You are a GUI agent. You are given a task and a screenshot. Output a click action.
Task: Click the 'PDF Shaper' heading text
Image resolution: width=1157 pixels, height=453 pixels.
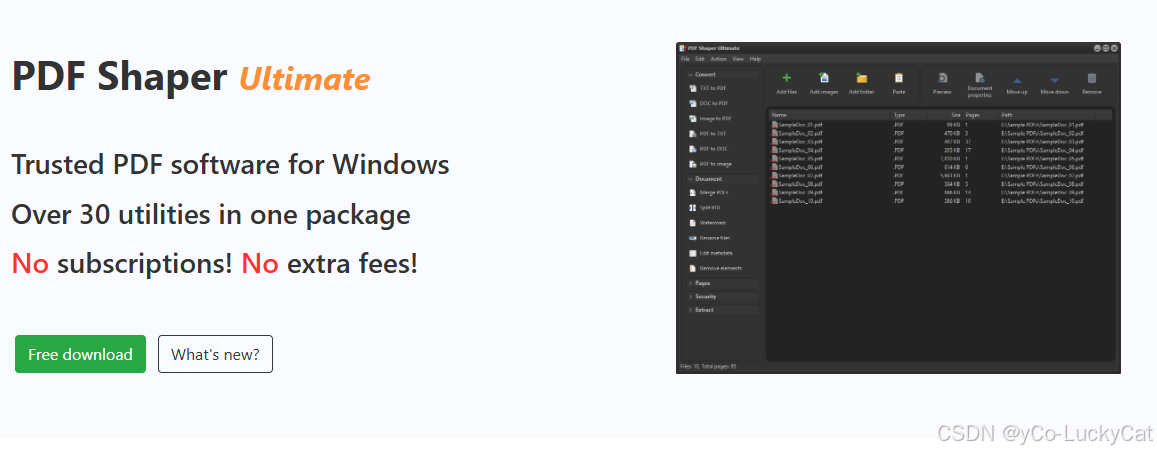point(120,76)
